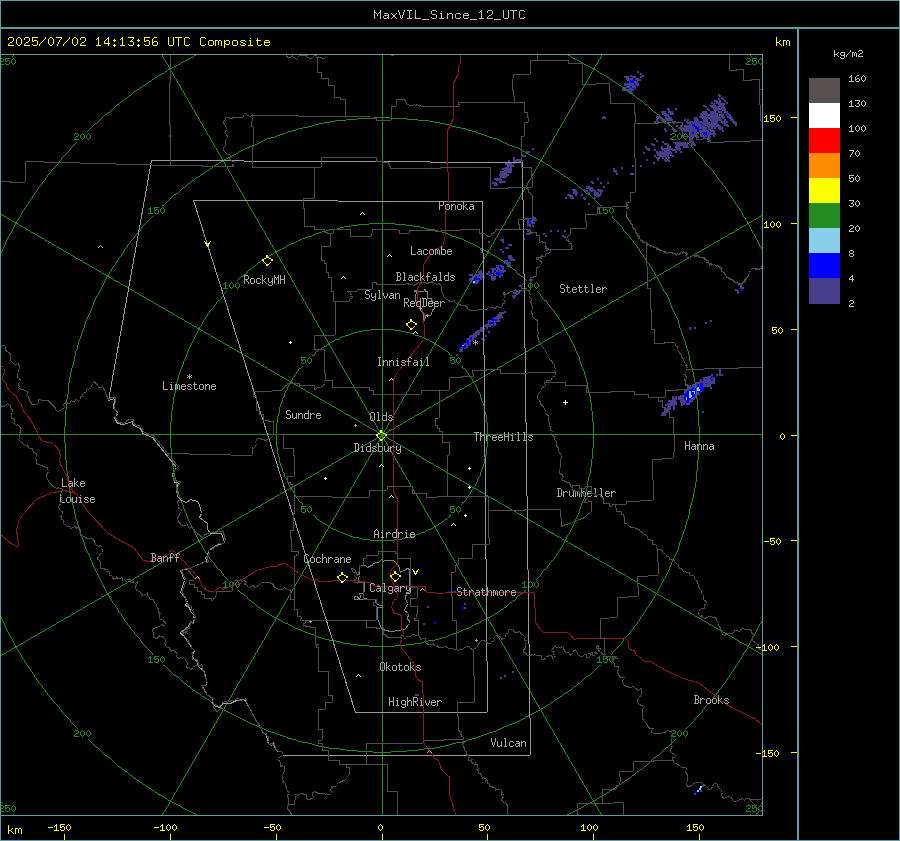Image resolution: width=900 pixels, height=841 pixels.
Task: Click the Brooks city label
Action: (x=711, y=700)
